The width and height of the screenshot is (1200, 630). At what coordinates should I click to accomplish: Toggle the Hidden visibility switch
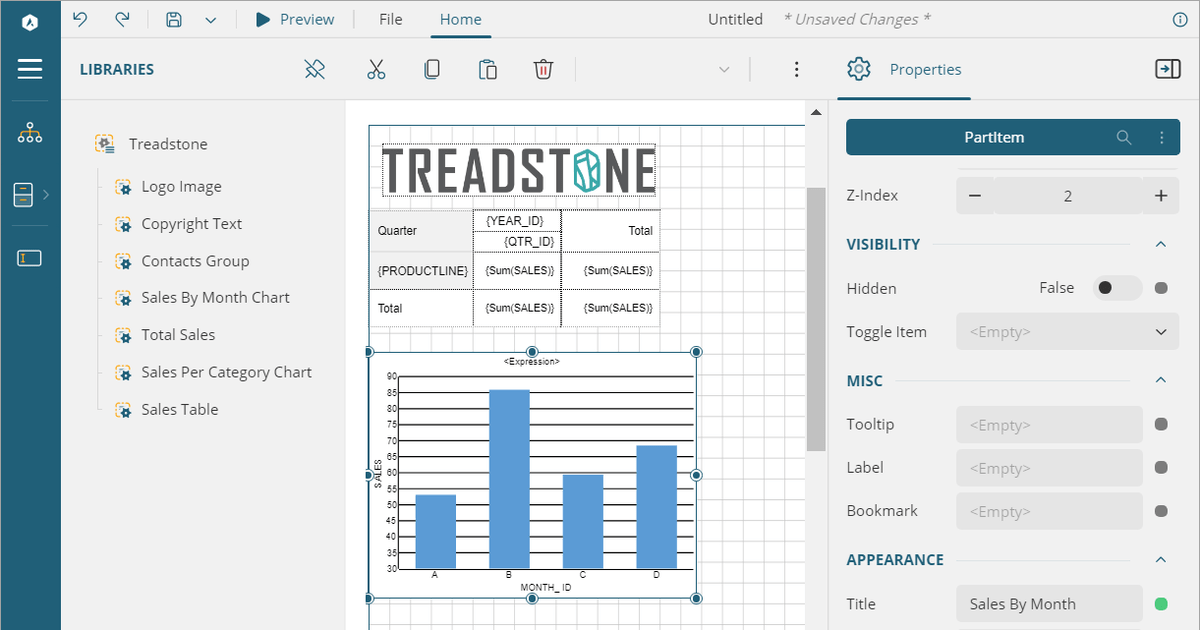coord(1115,288)
